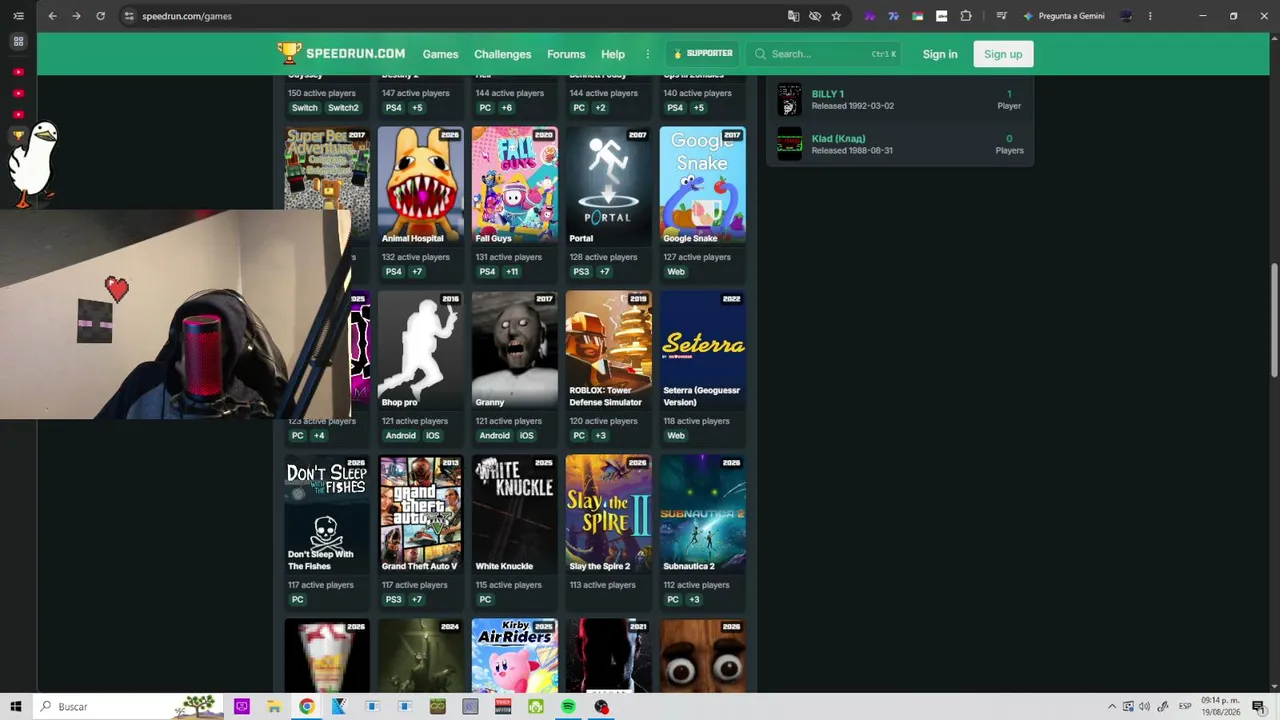Click the Speedrun.com trophy logo
Viewport: 1280px width, 720px height.
pyautogui.click(x=289, y=53)
